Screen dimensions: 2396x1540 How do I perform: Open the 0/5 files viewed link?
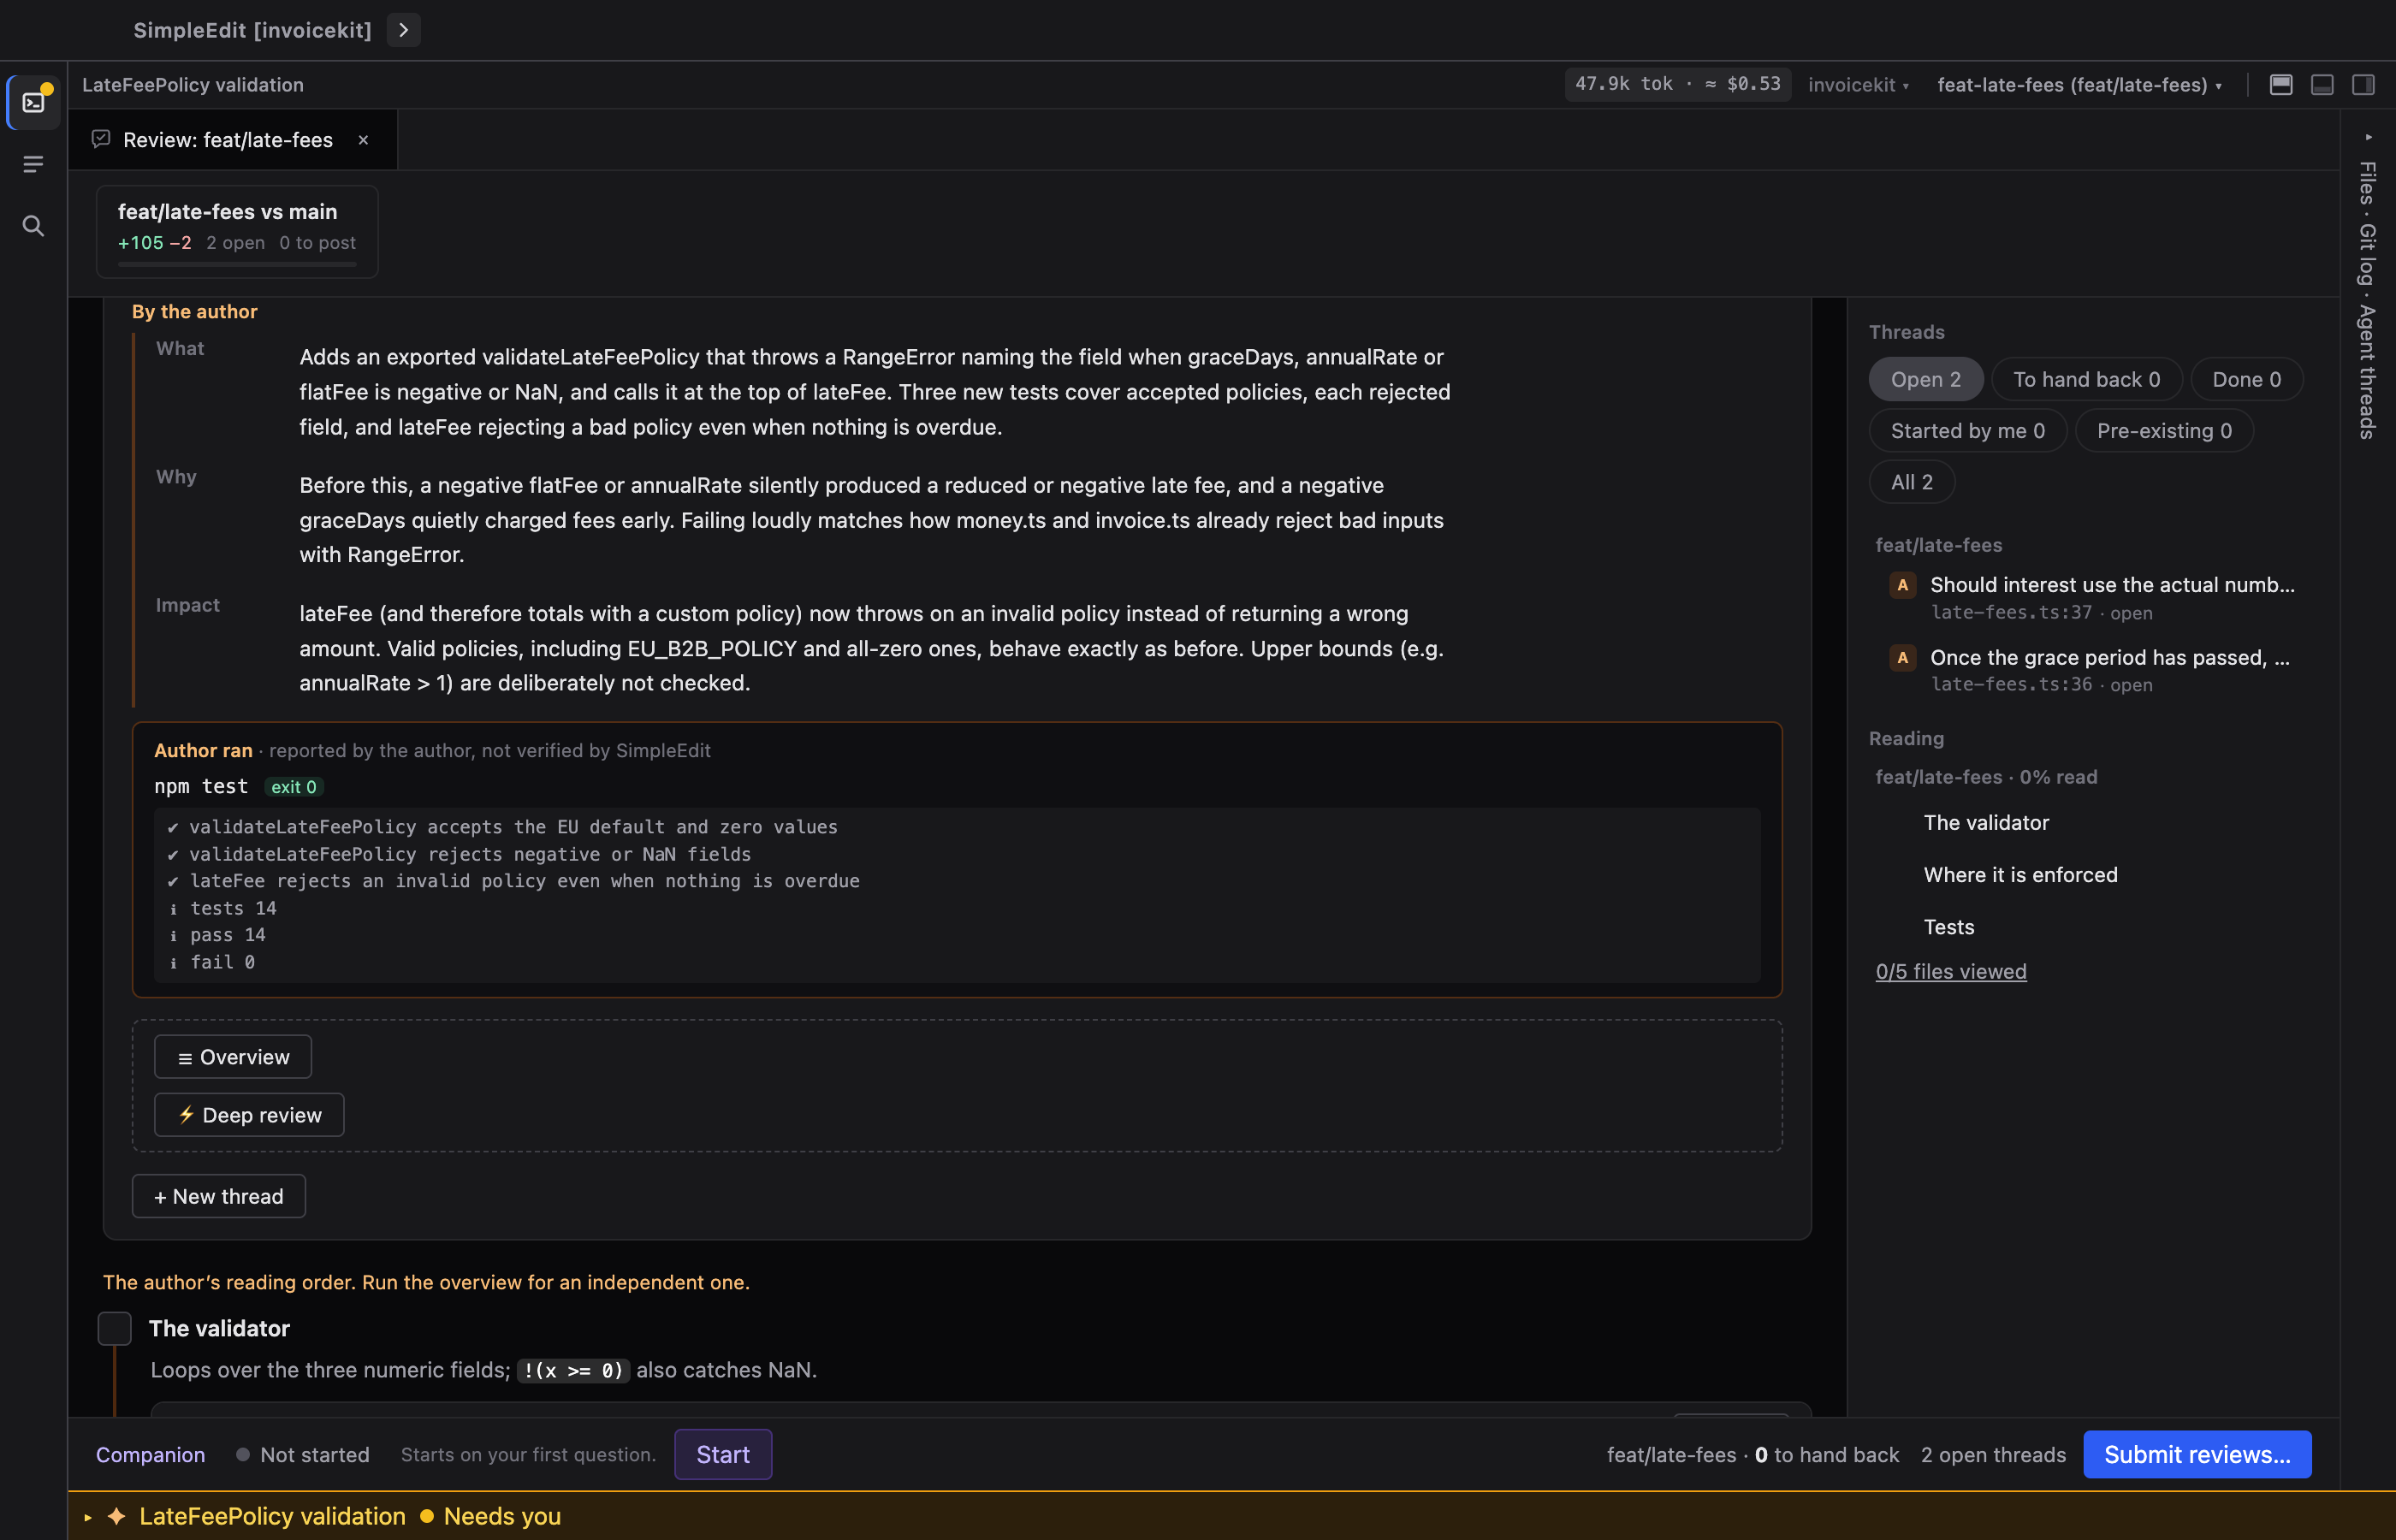(1950, 971)
